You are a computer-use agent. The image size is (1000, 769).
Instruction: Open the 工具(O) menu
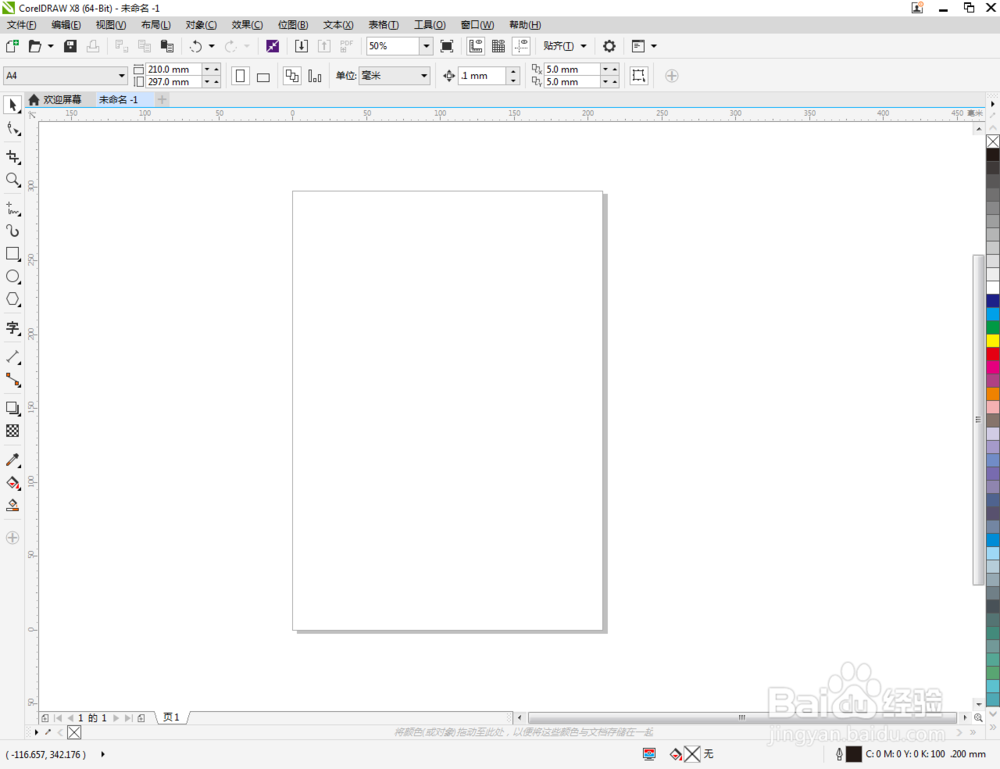pyautogui.click(x=429, y=25)
